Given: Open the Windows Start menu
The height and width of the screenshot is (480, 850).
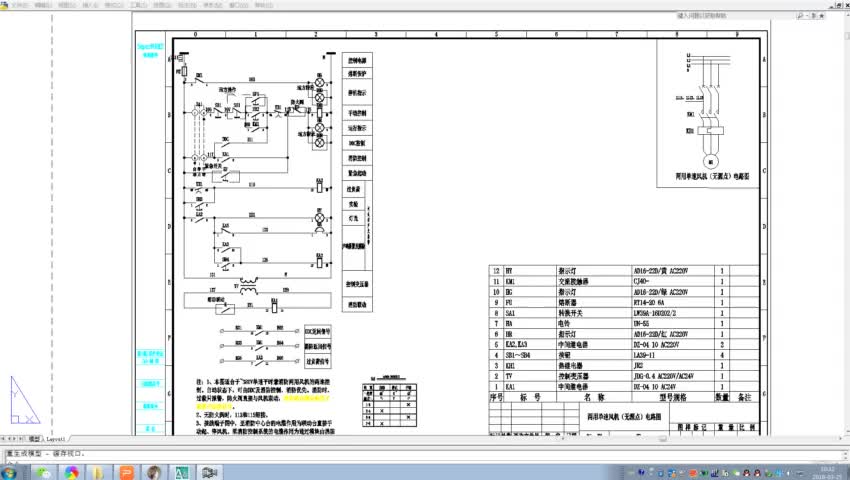Looking at the screenshot, I should (x=9, y=472).
